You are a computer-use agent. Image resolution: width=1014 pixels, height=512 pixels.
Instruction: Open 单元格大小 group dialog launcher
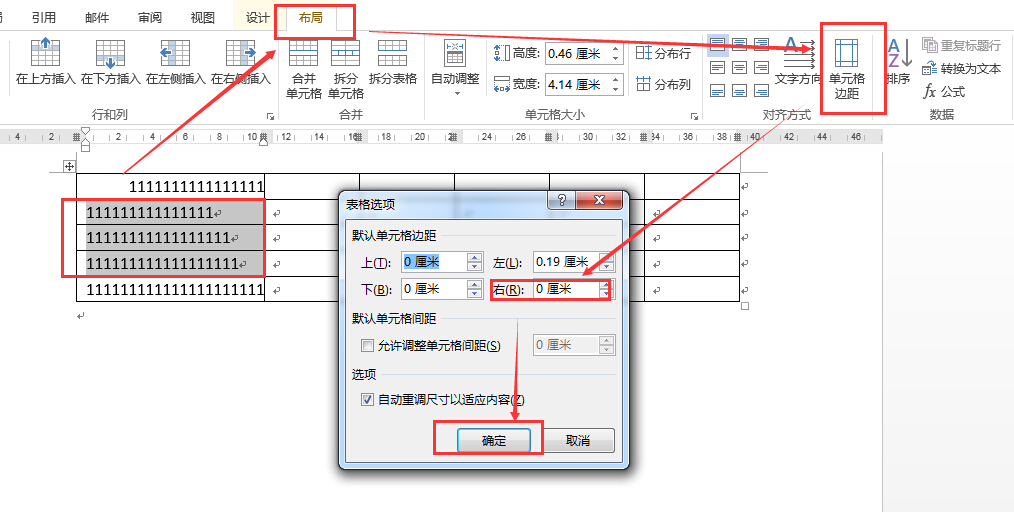[694, 116]
